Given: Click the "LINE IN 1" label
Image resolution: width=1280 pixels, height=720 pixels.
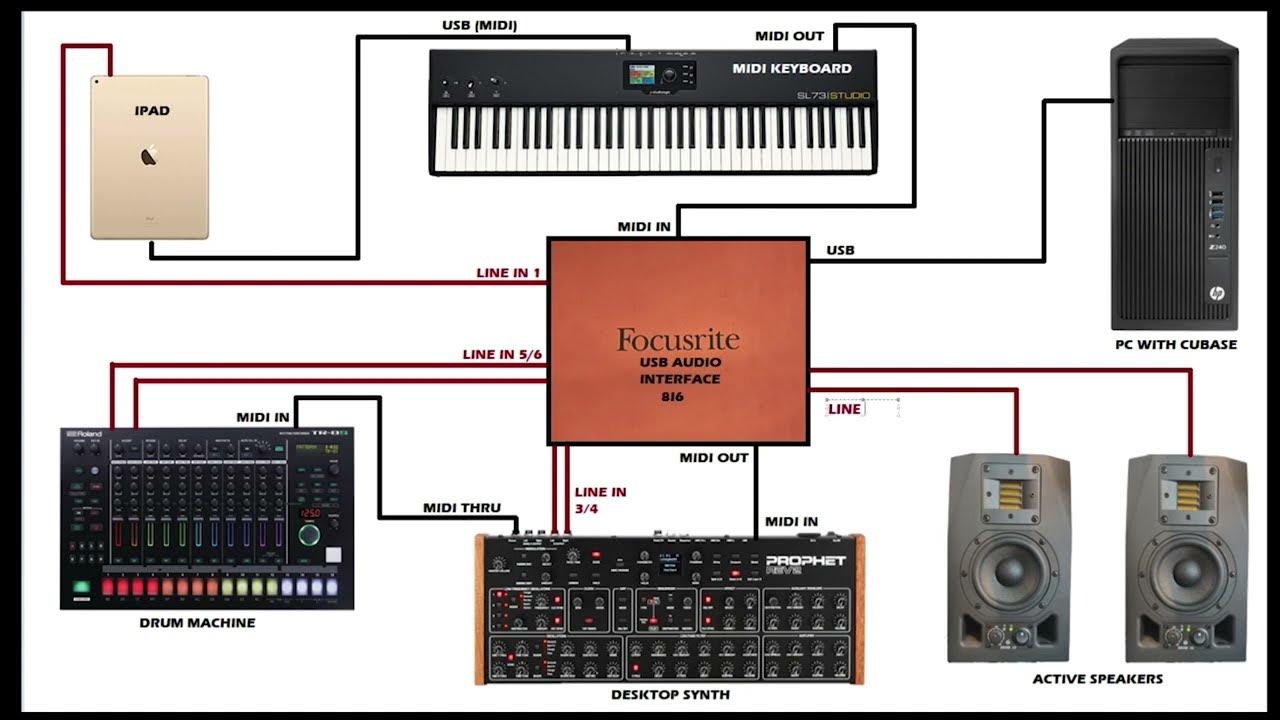Looking at the screenshot, I should pyautogui.click(x=508, y=273).
